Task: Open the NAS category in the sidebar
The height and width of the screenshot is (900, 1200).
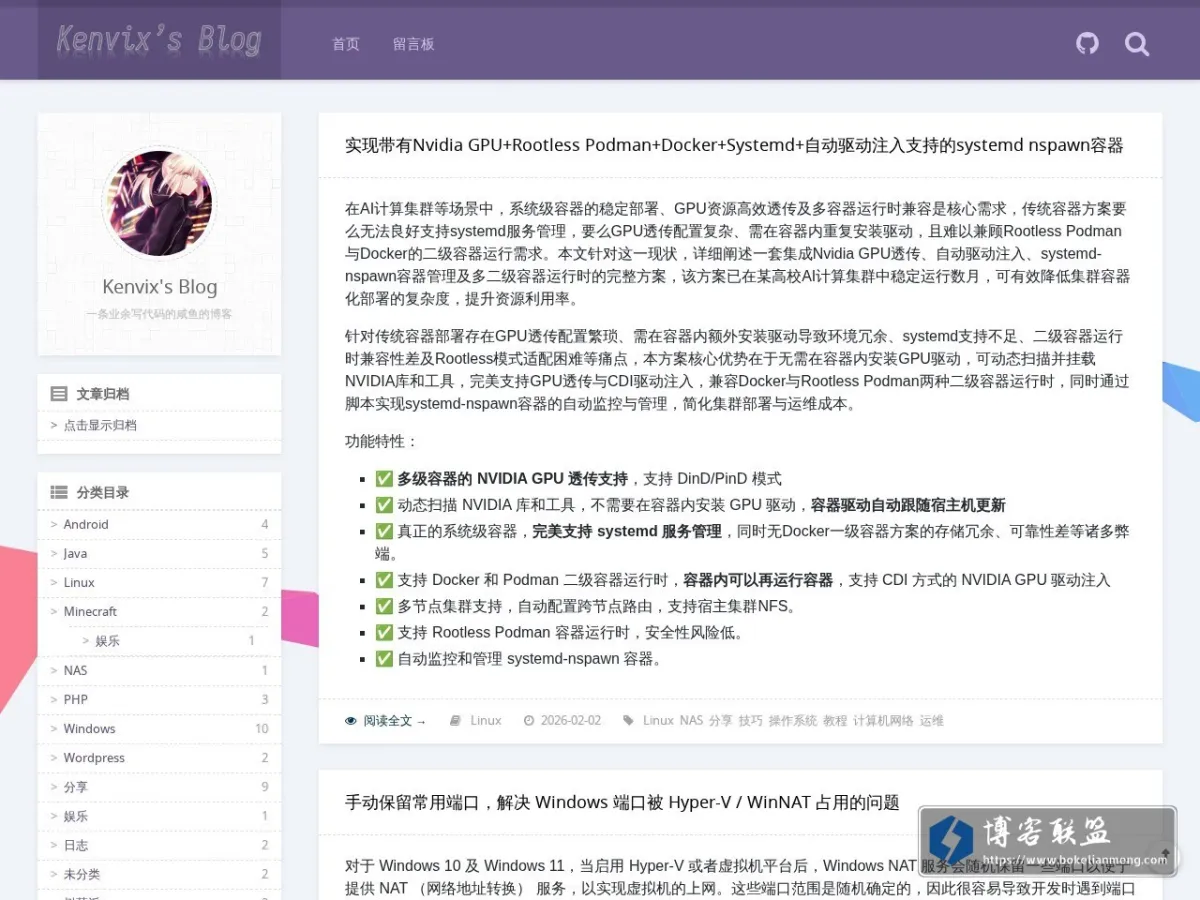Action: click(x=75, y=670)
